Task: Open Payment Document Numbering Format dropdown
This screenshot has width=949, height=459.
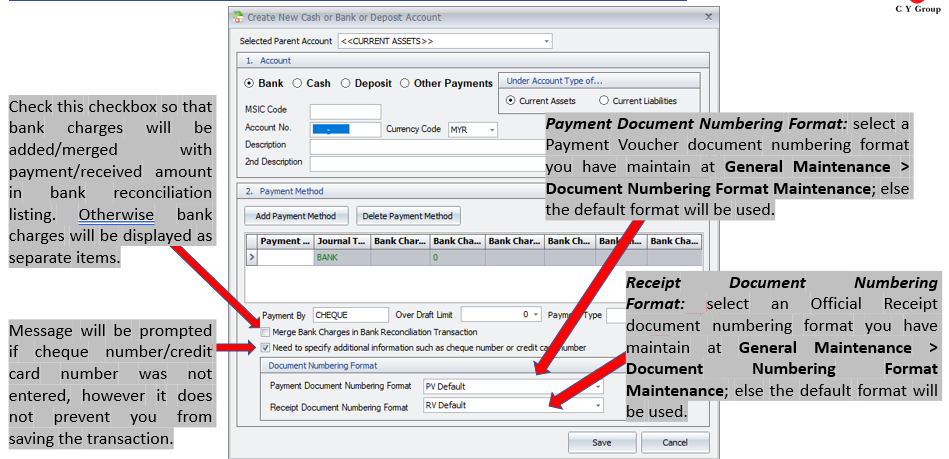Action: point(598,386)
